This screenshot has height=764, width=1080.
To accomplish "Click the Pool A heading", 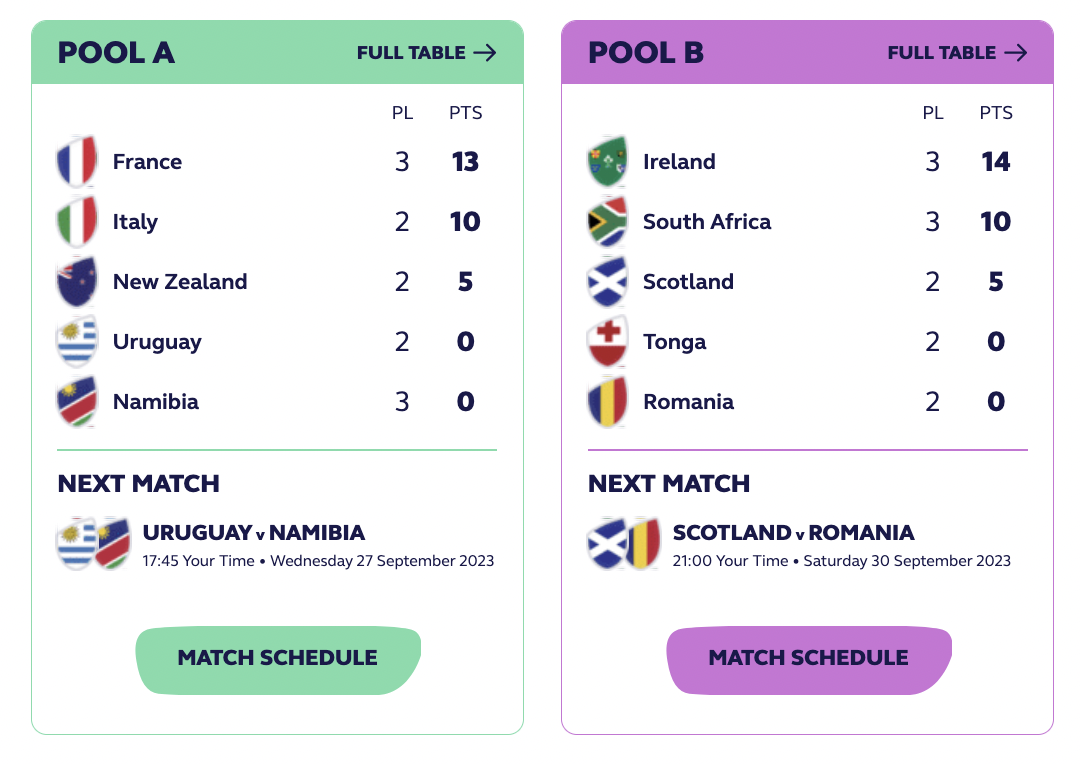I will (x=116, y=53).
